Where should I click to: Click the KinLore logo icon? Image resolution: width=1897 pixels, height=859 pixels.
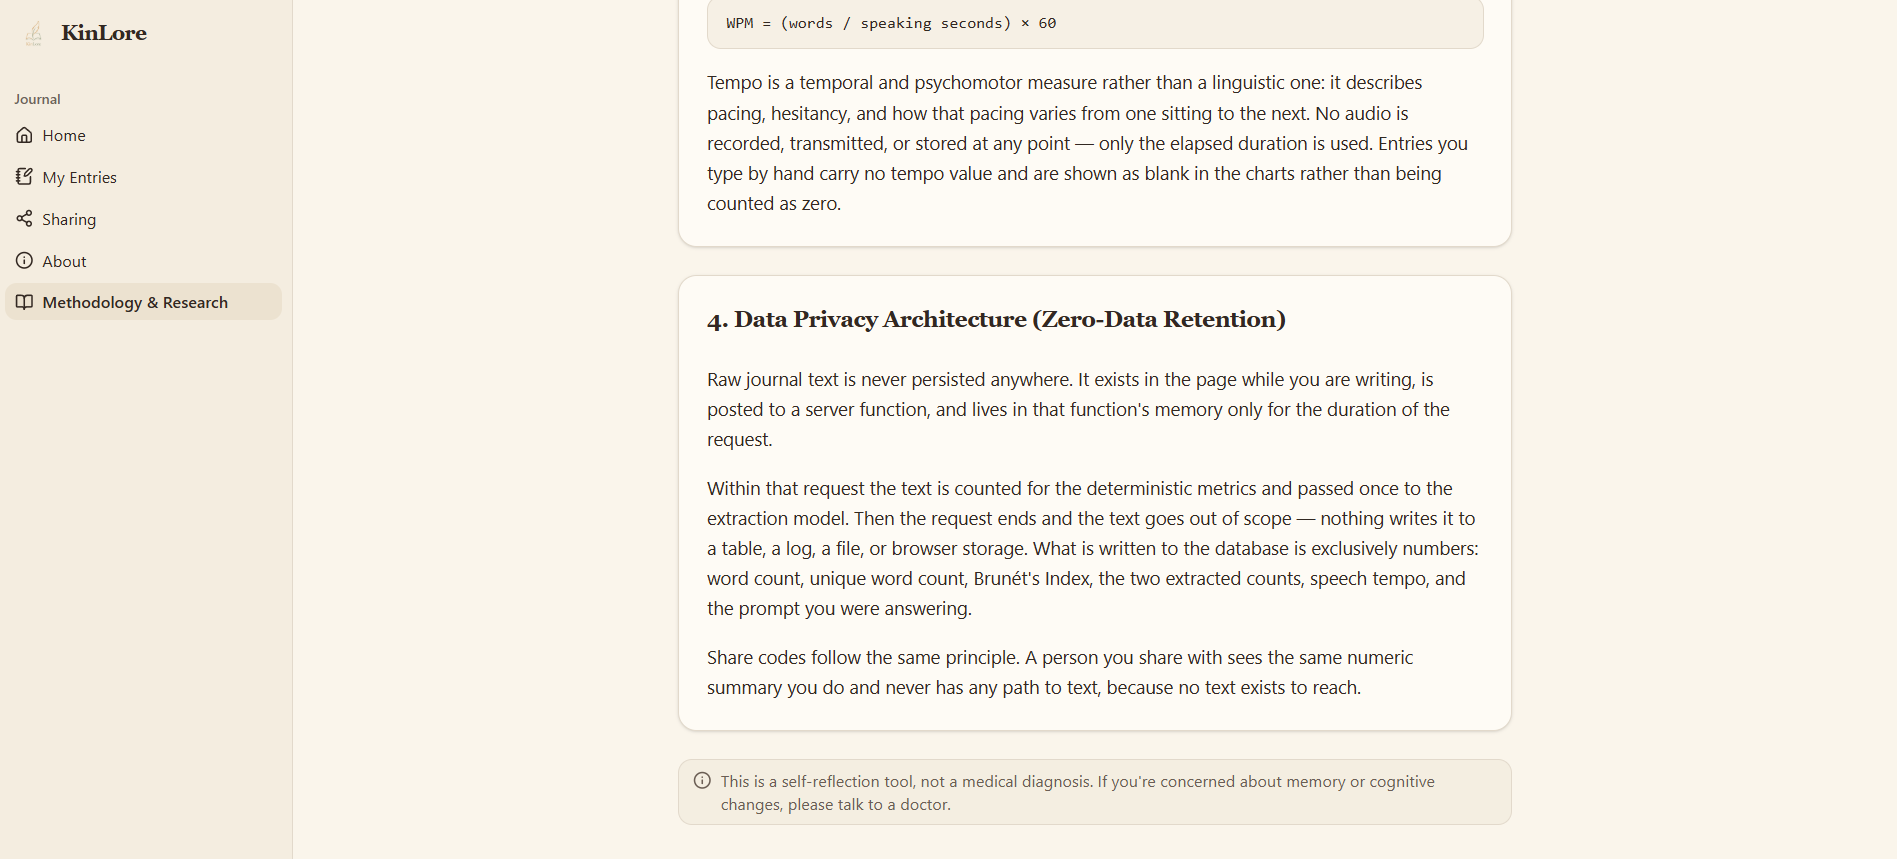[33, 33]
